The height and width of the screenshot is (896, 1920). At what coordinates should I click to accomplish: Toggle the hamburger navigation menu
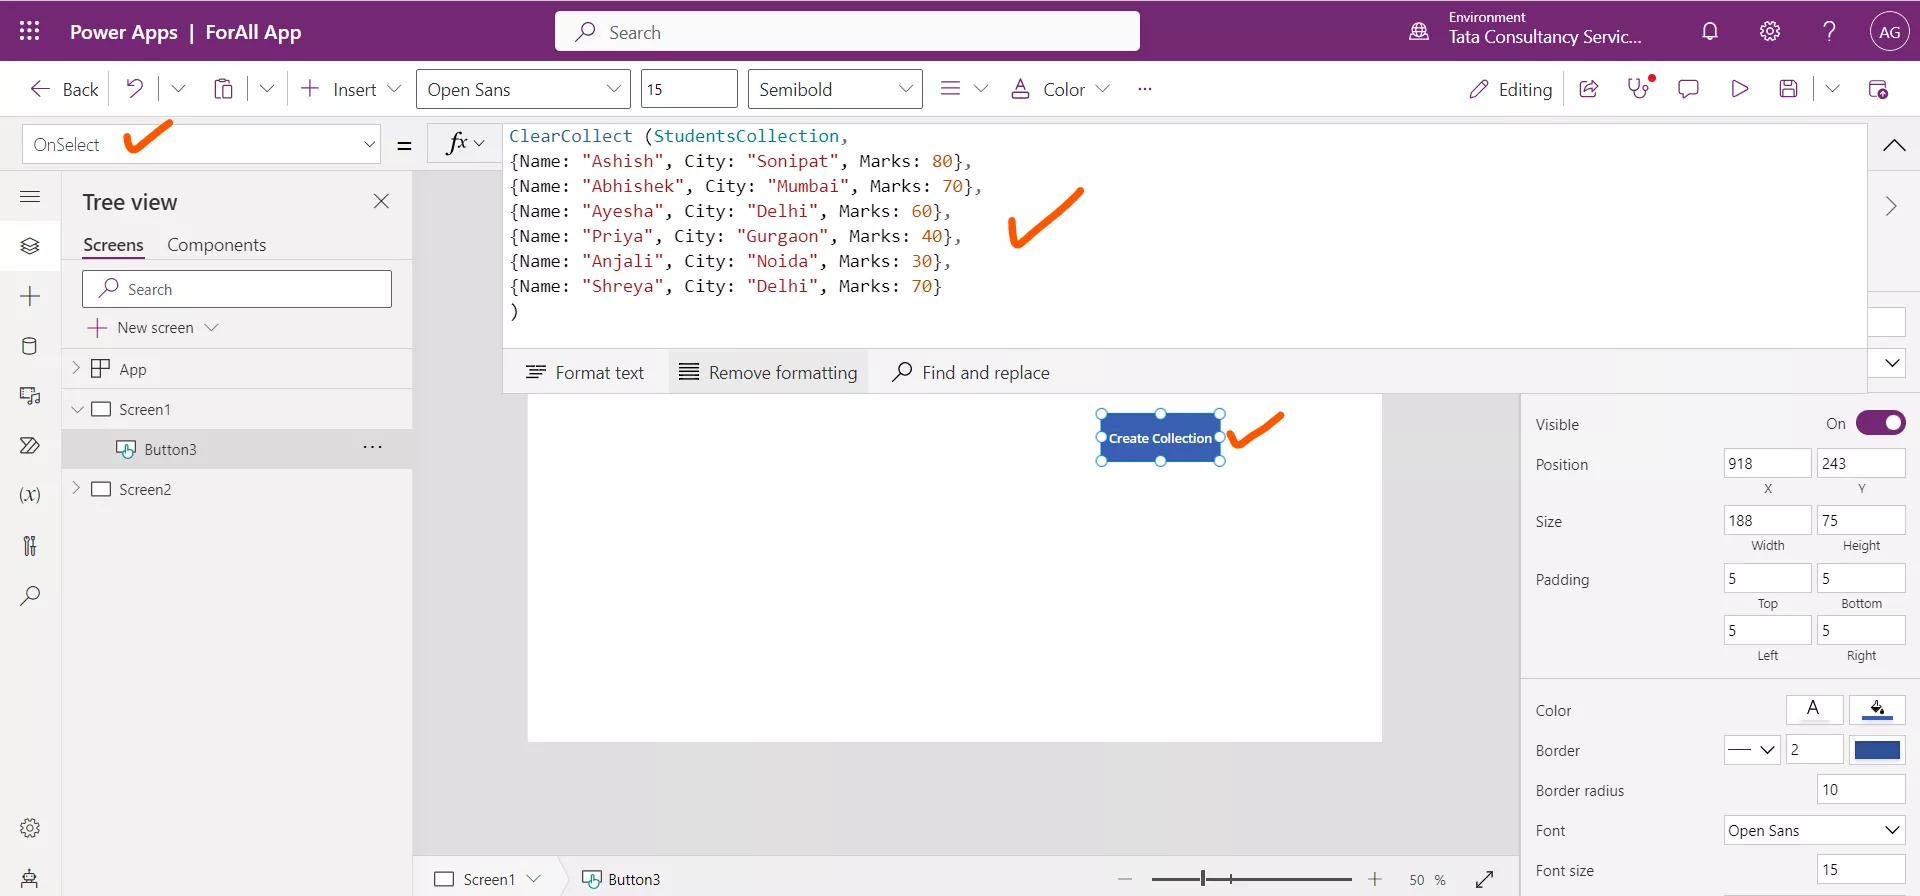(30, 196)
